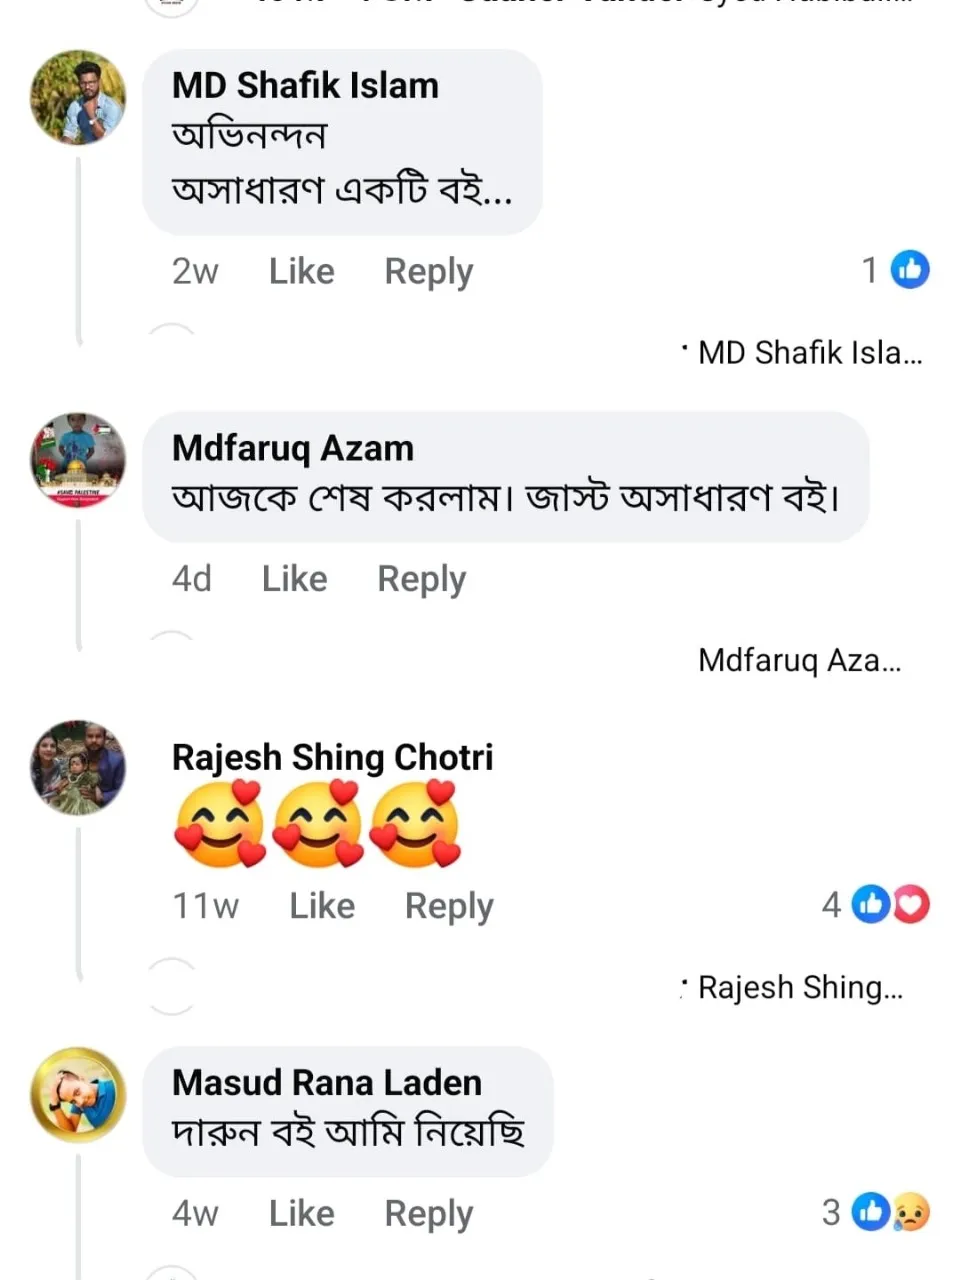Like Masud Rana Laden's comment
This screenshot has width=960, height=1280.
point(301,1213)
